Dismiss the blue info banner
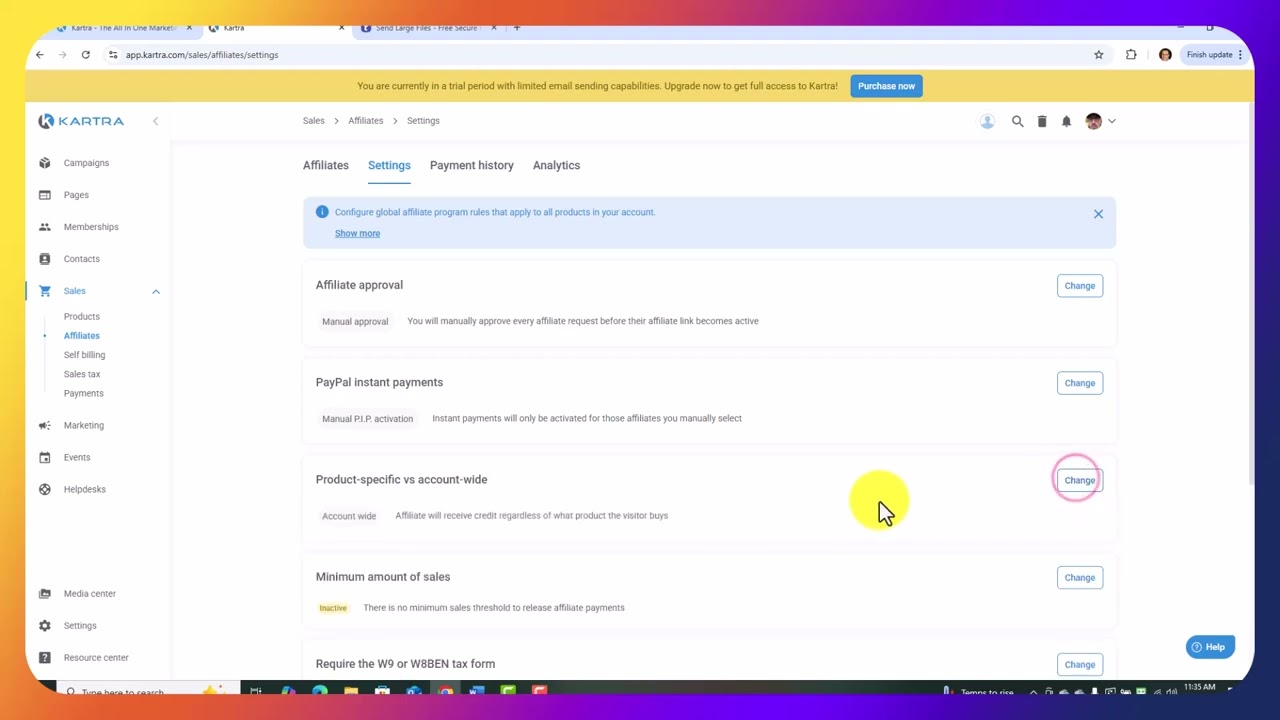This screenshot has width=1280, height=720. [x=1098, y=214]
